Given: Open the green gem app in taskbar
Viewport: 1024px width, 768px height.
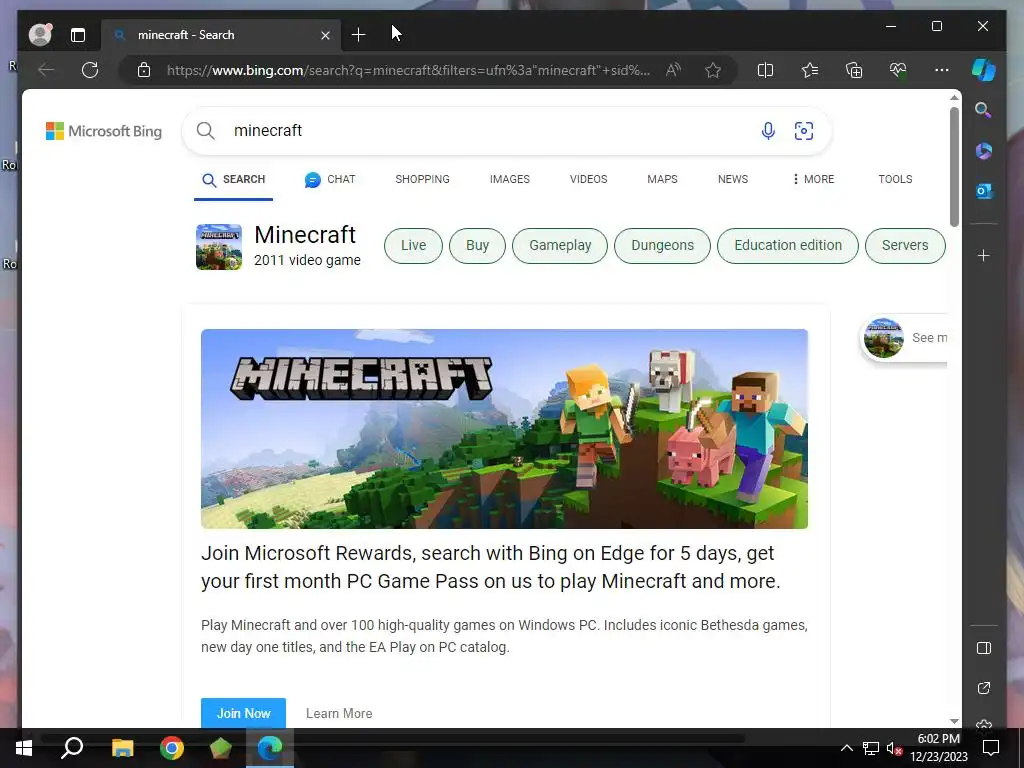Looking at the screenshot, I should pyautogui.click(x=221, y=748).
